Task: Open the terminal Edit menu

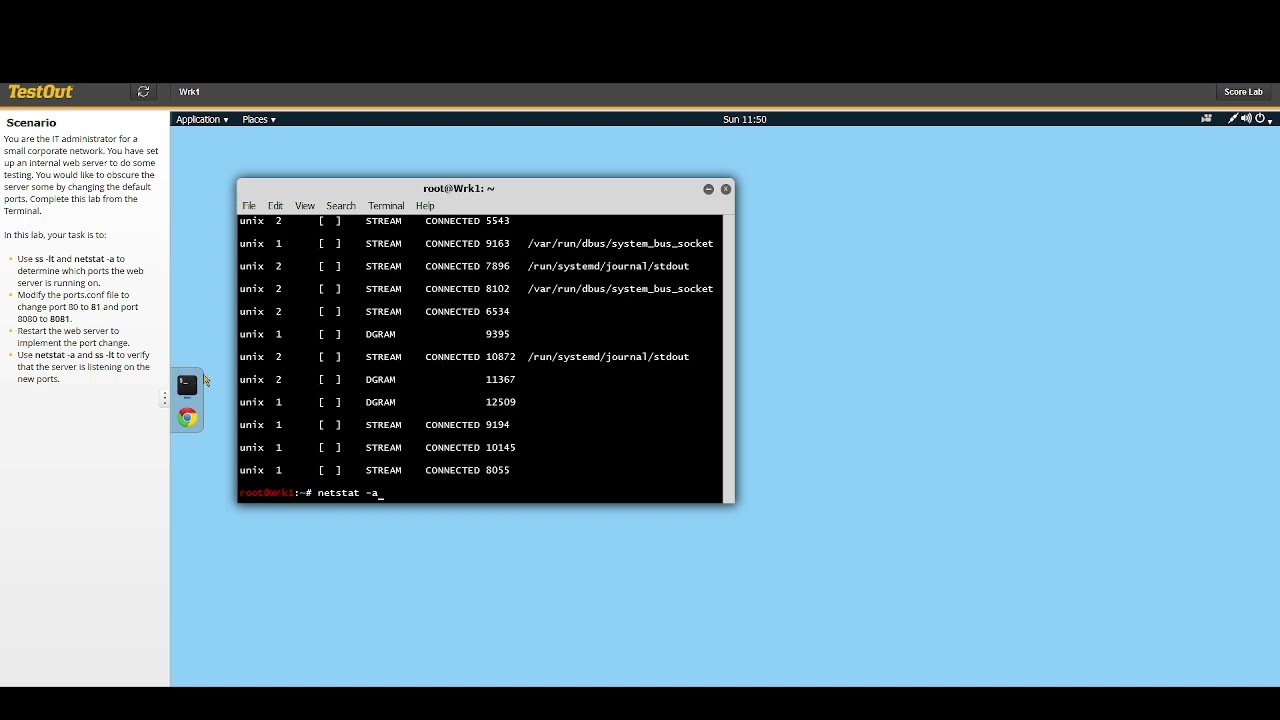Action: (x=275, y=206)
